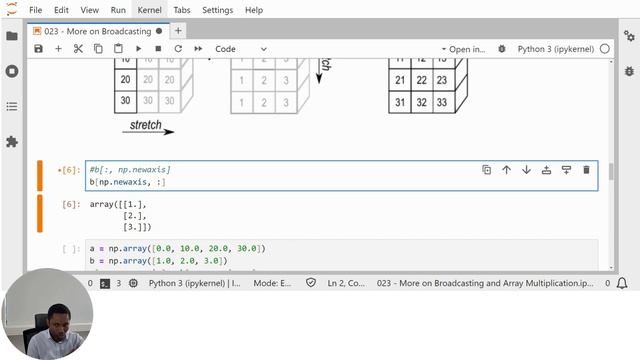The image size is (640, 360).
Task: Click the Ln 2, Co... cursor position
Action: click(346, 283)
